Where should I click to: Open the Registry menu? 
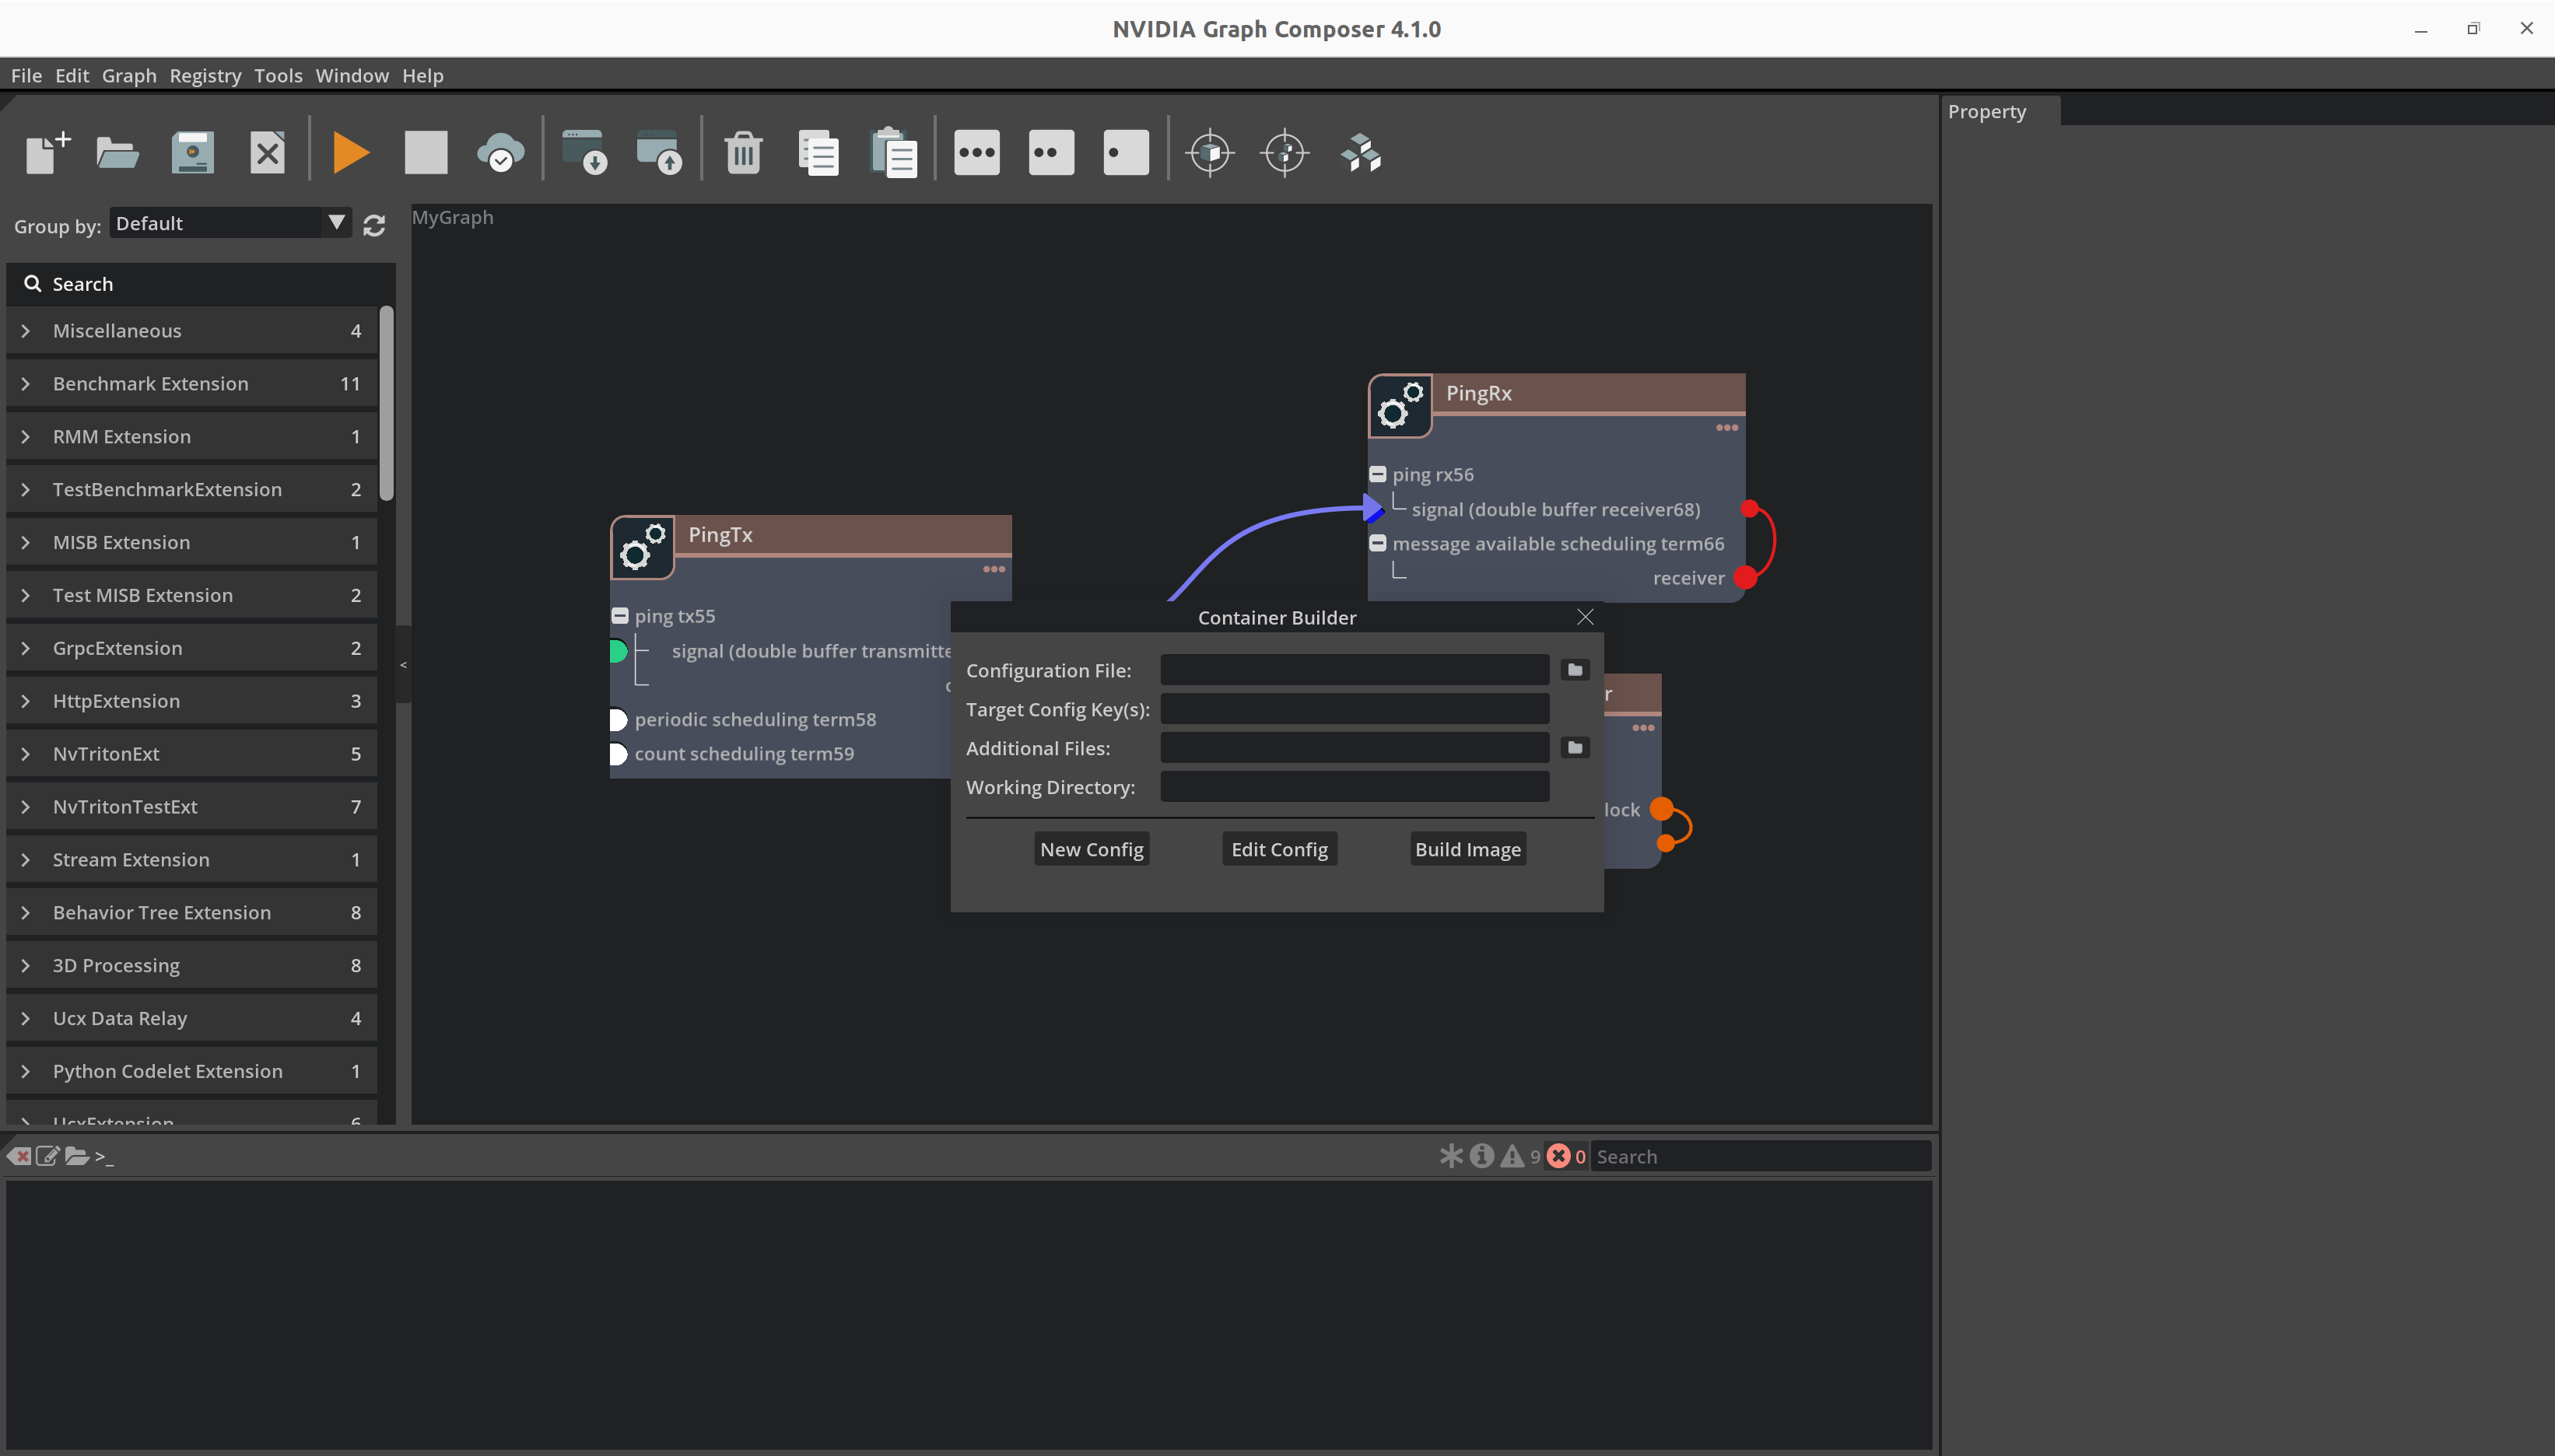pyautogui.click(x=205, y=76)
